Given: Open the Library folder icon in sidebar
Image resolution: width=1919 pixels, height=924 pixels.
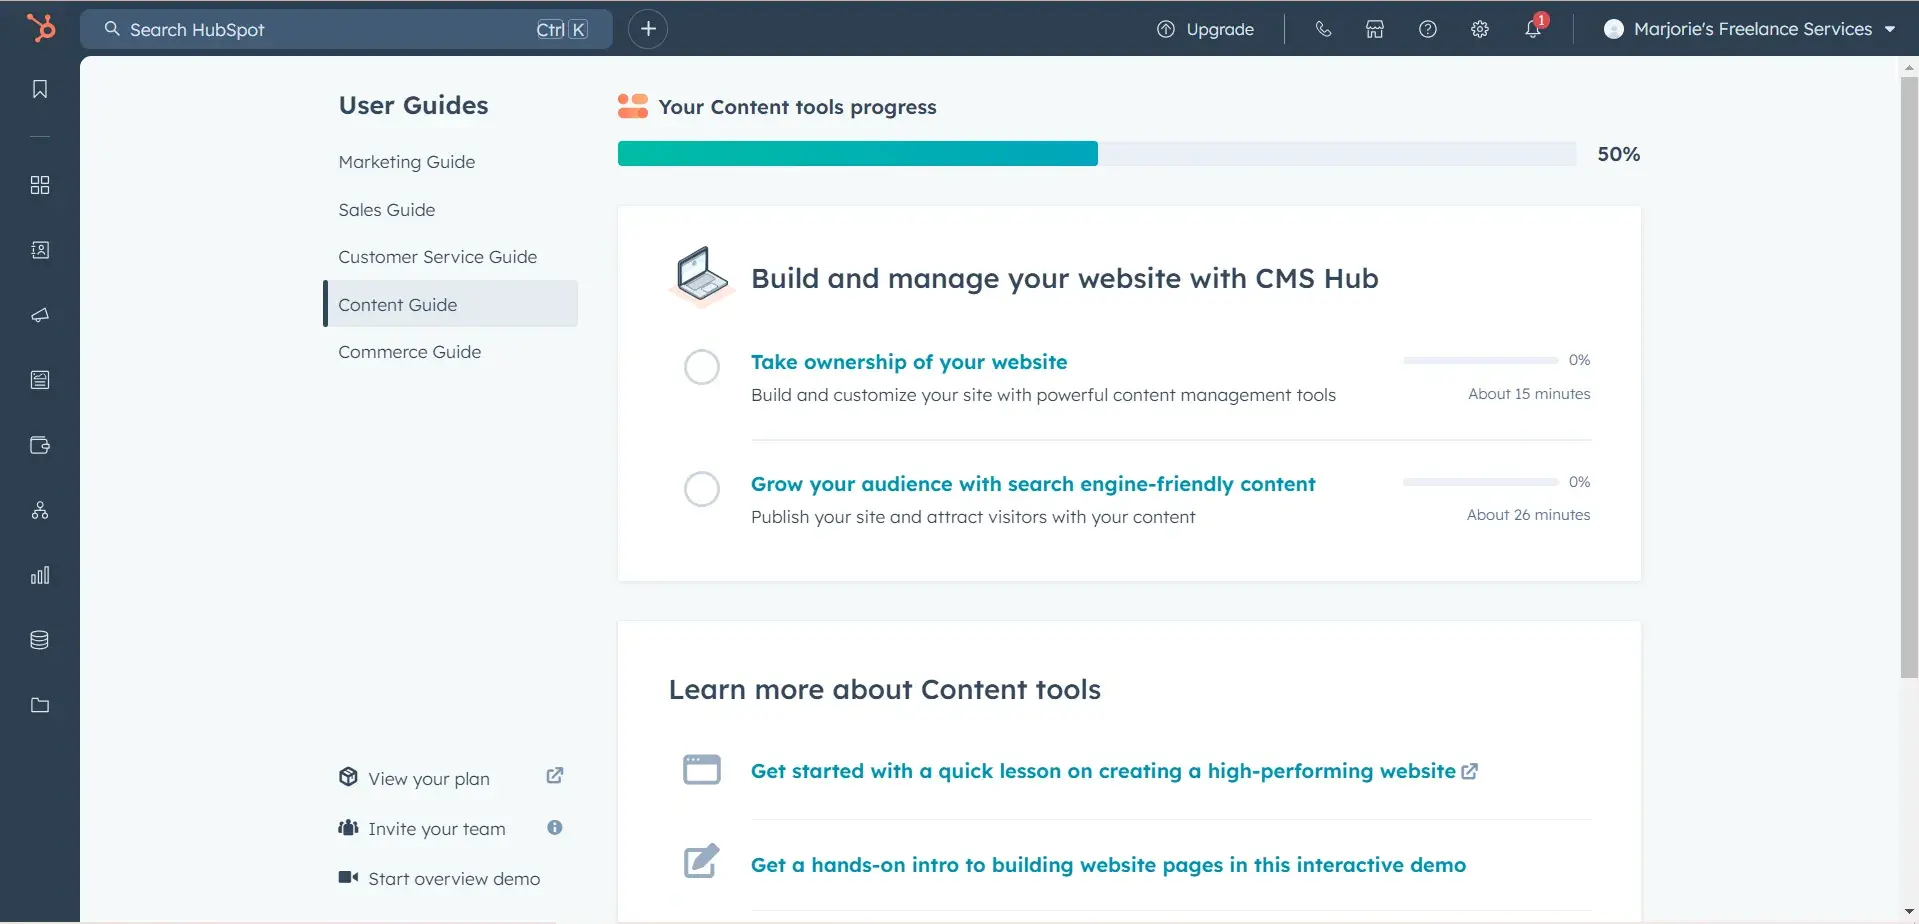Looking at the screenshot, I should (40, 705).
